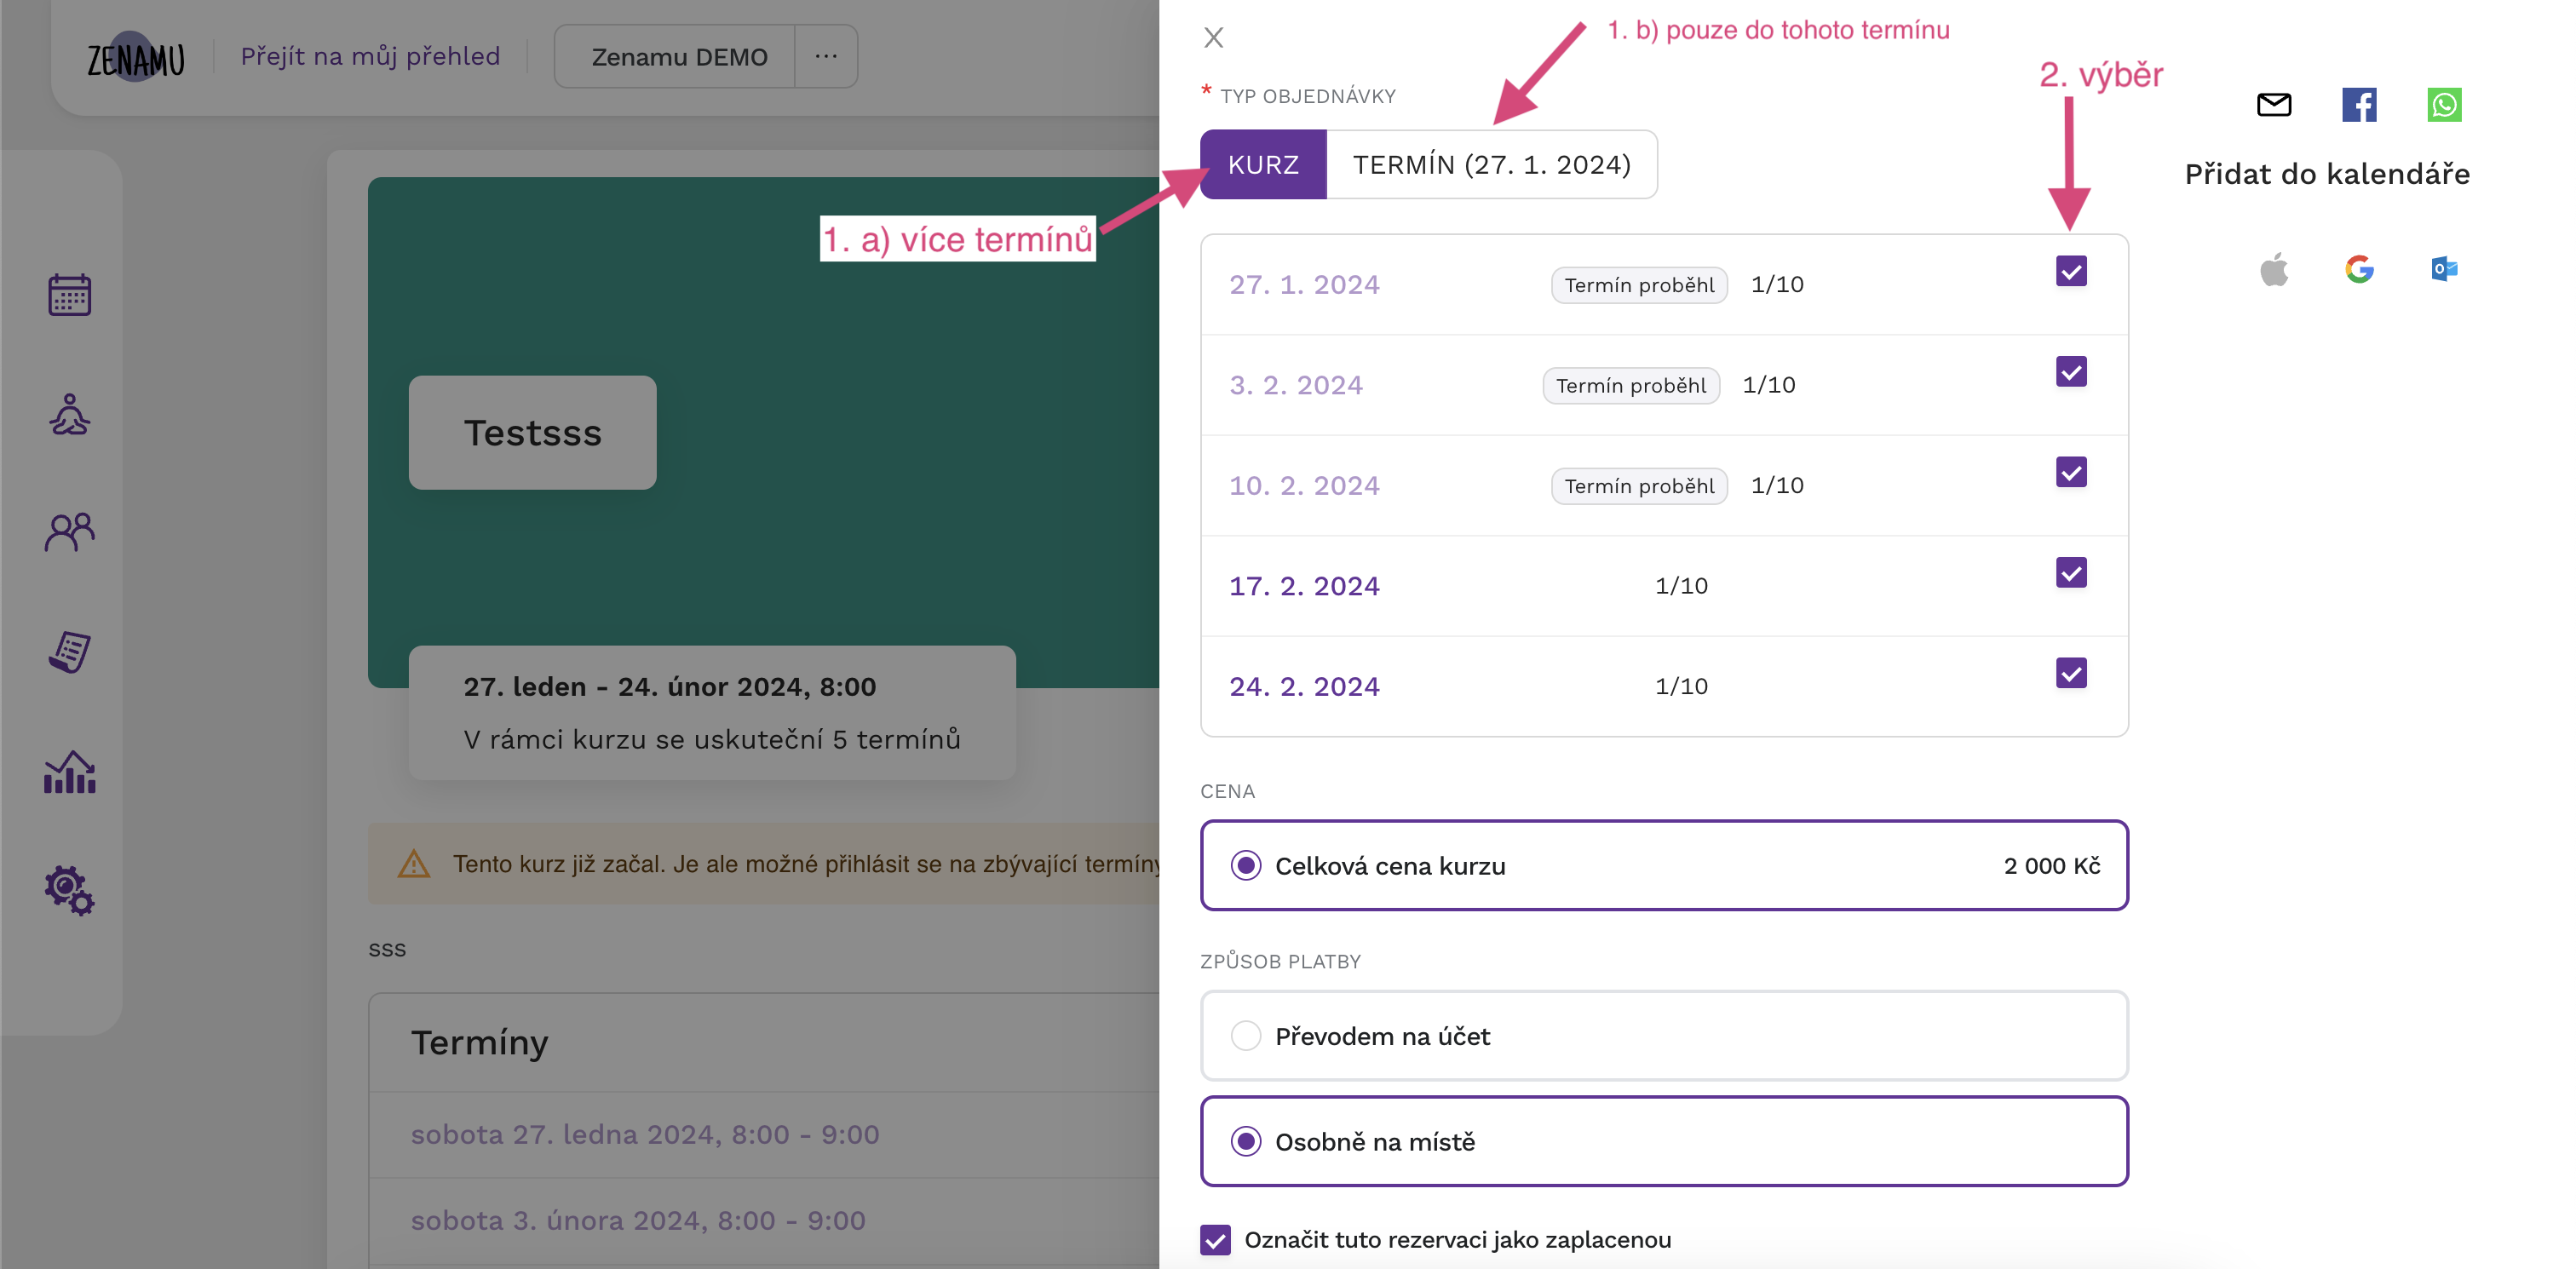Click the 10. 2. 2024 date in the list
The height and width of the screenshot is (1269, 2576).
pyautogui.click(x=1304, y=485)
